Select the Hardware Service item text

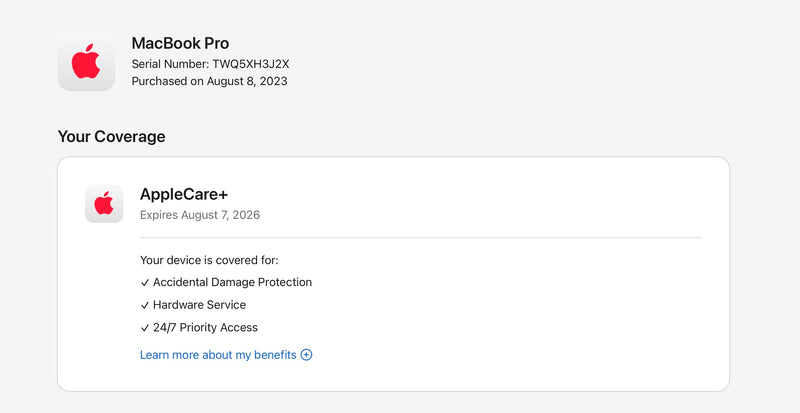199,305
